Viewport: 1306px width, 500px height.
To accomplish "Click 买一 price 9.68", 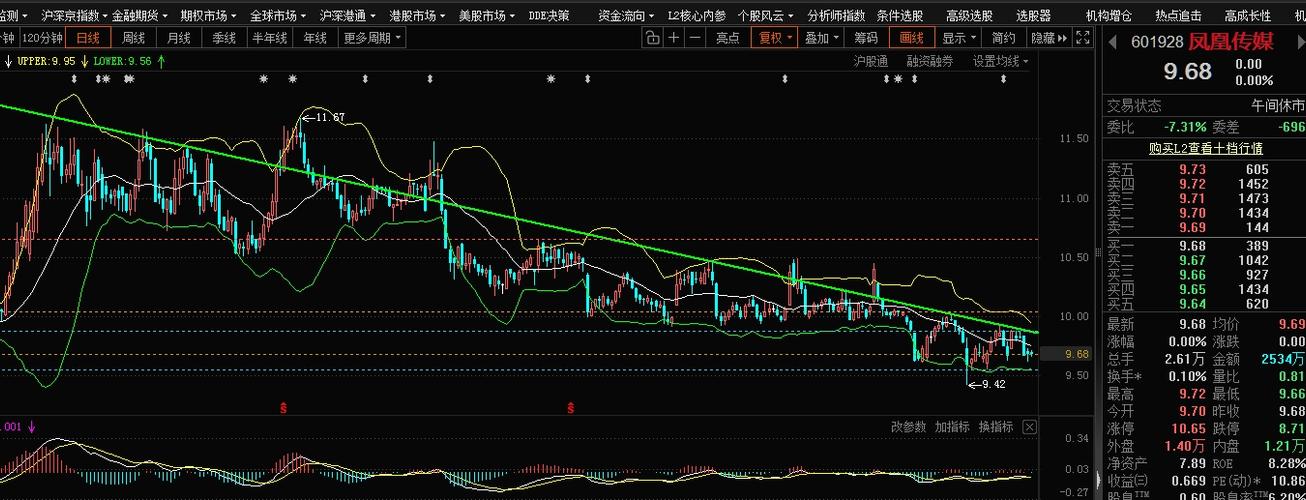I will [1192, 246].
